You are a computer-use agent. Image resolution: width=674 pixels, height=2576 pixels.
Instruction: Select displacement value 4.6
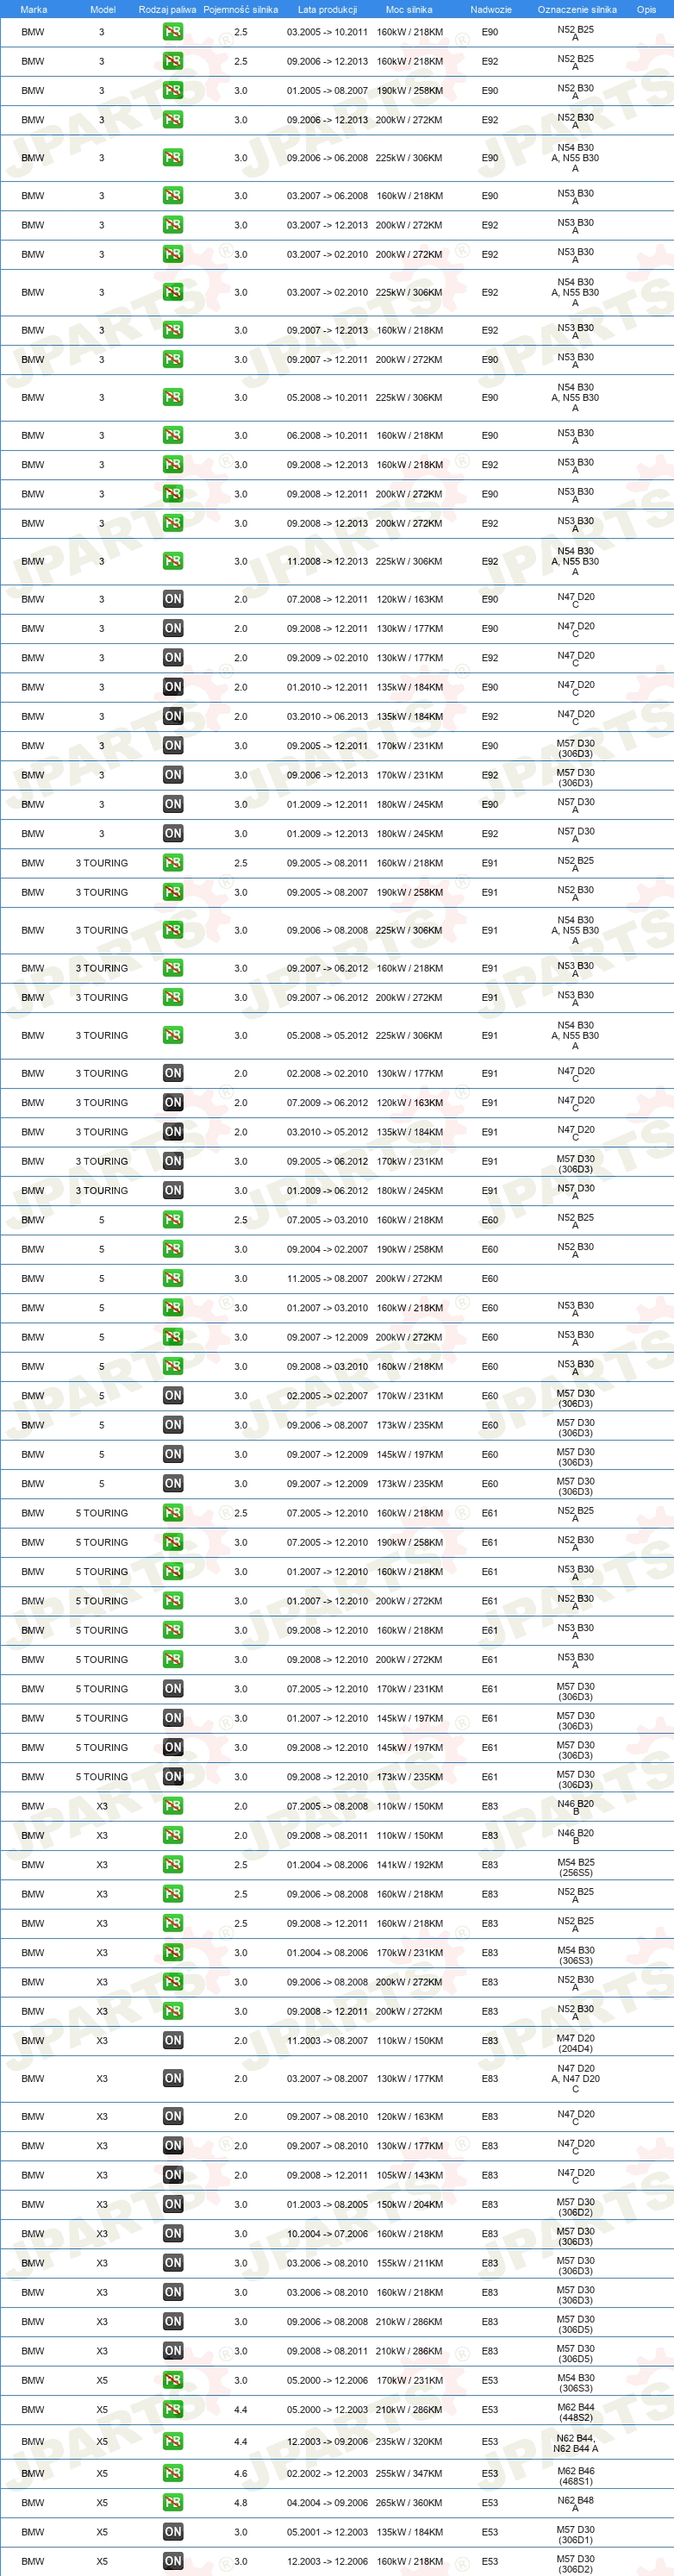[x=241, y=2473]
